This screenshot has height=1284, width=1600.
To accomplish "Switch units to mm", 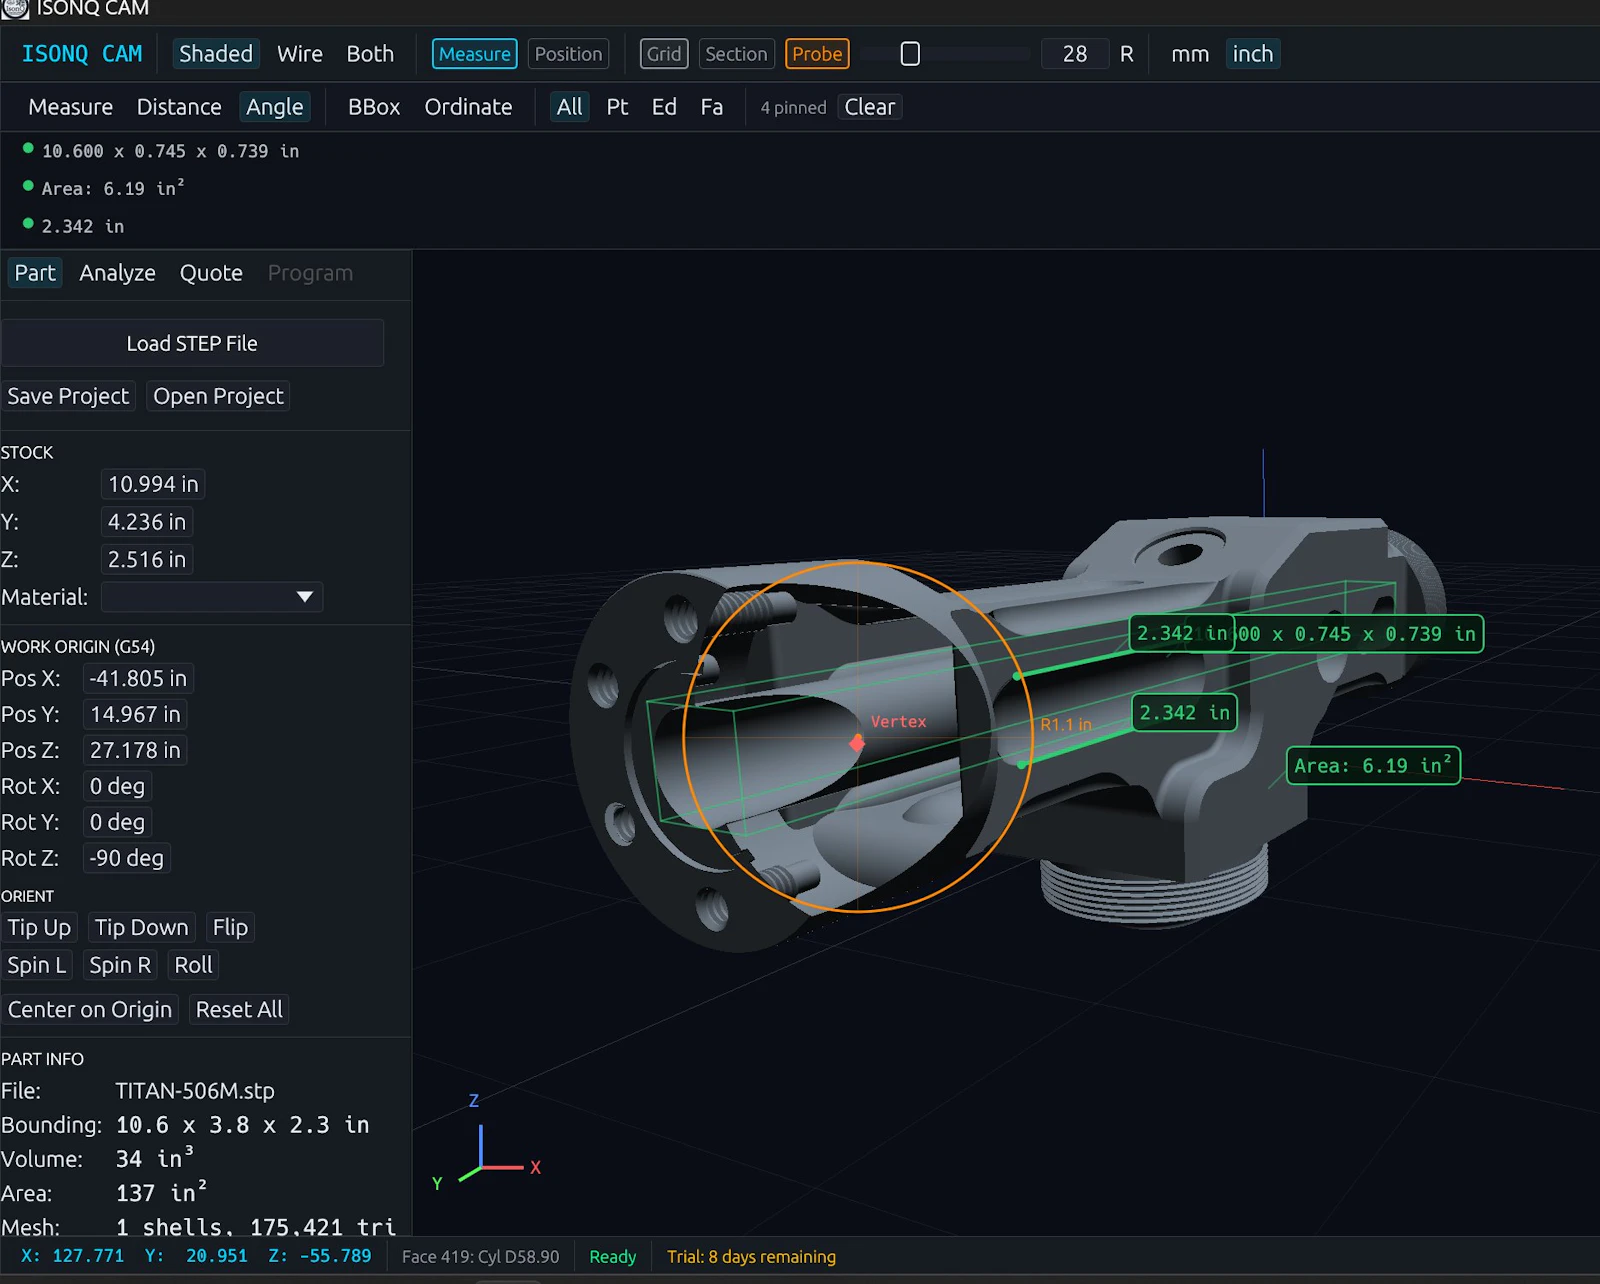I will click(1190, 54).
